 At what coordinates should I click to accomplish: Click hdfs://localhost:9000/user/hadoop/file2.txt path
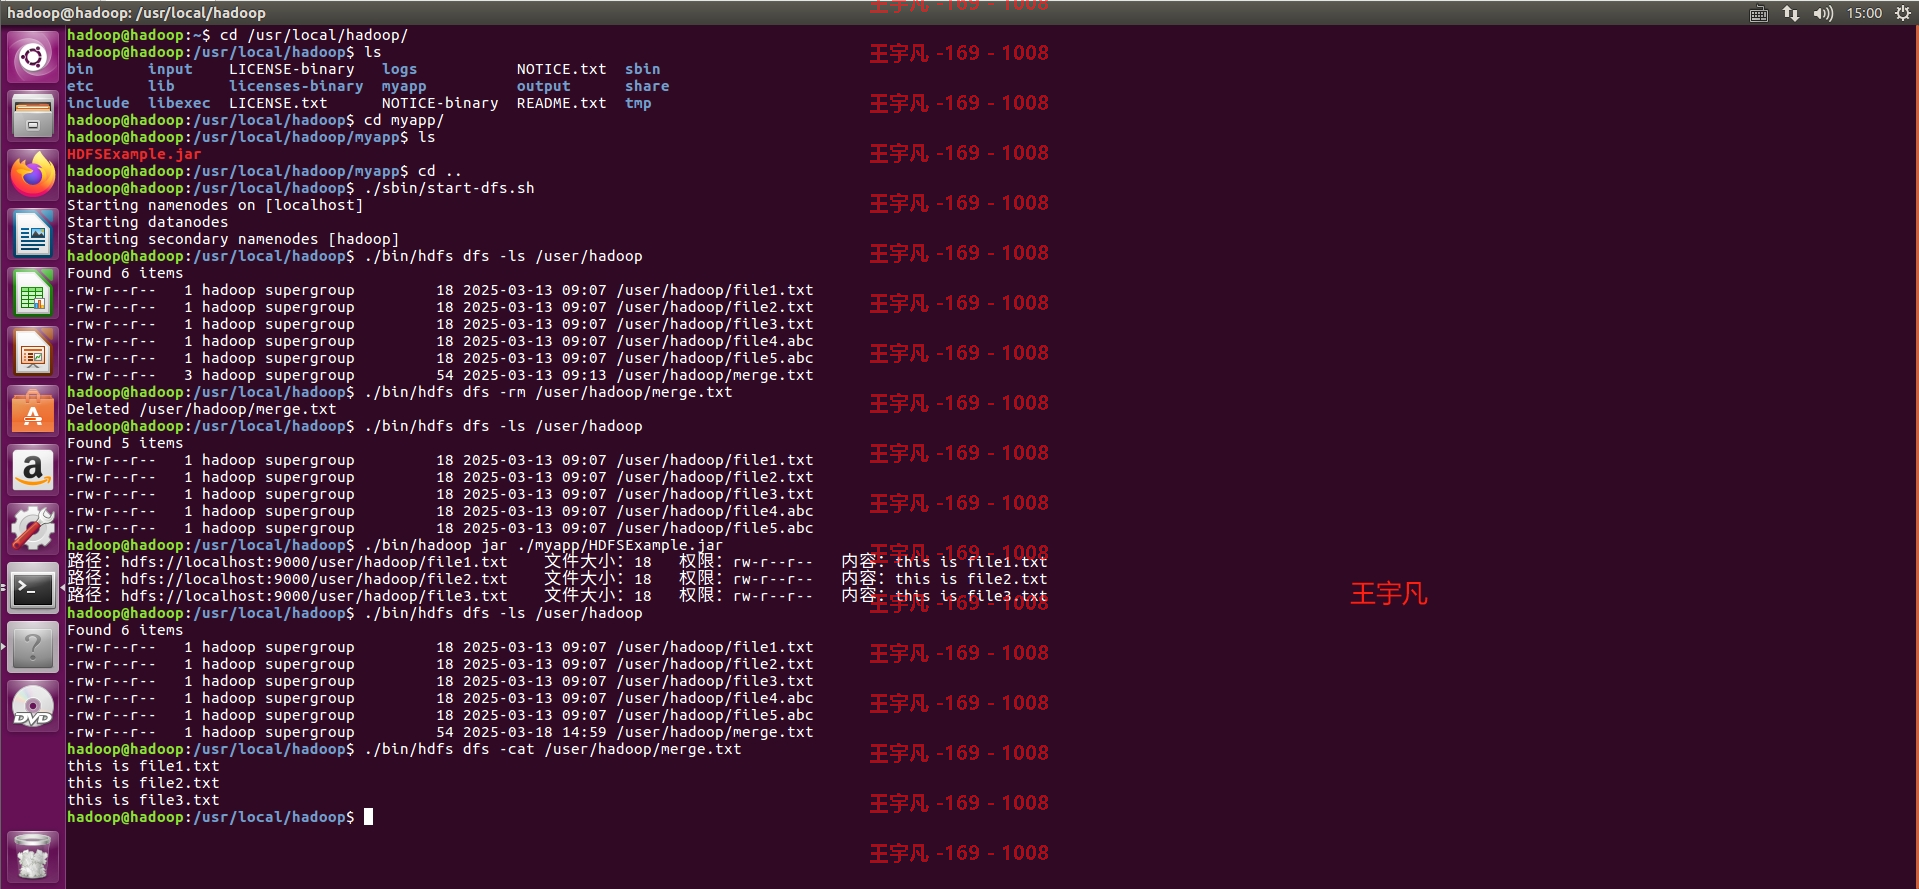314,579
